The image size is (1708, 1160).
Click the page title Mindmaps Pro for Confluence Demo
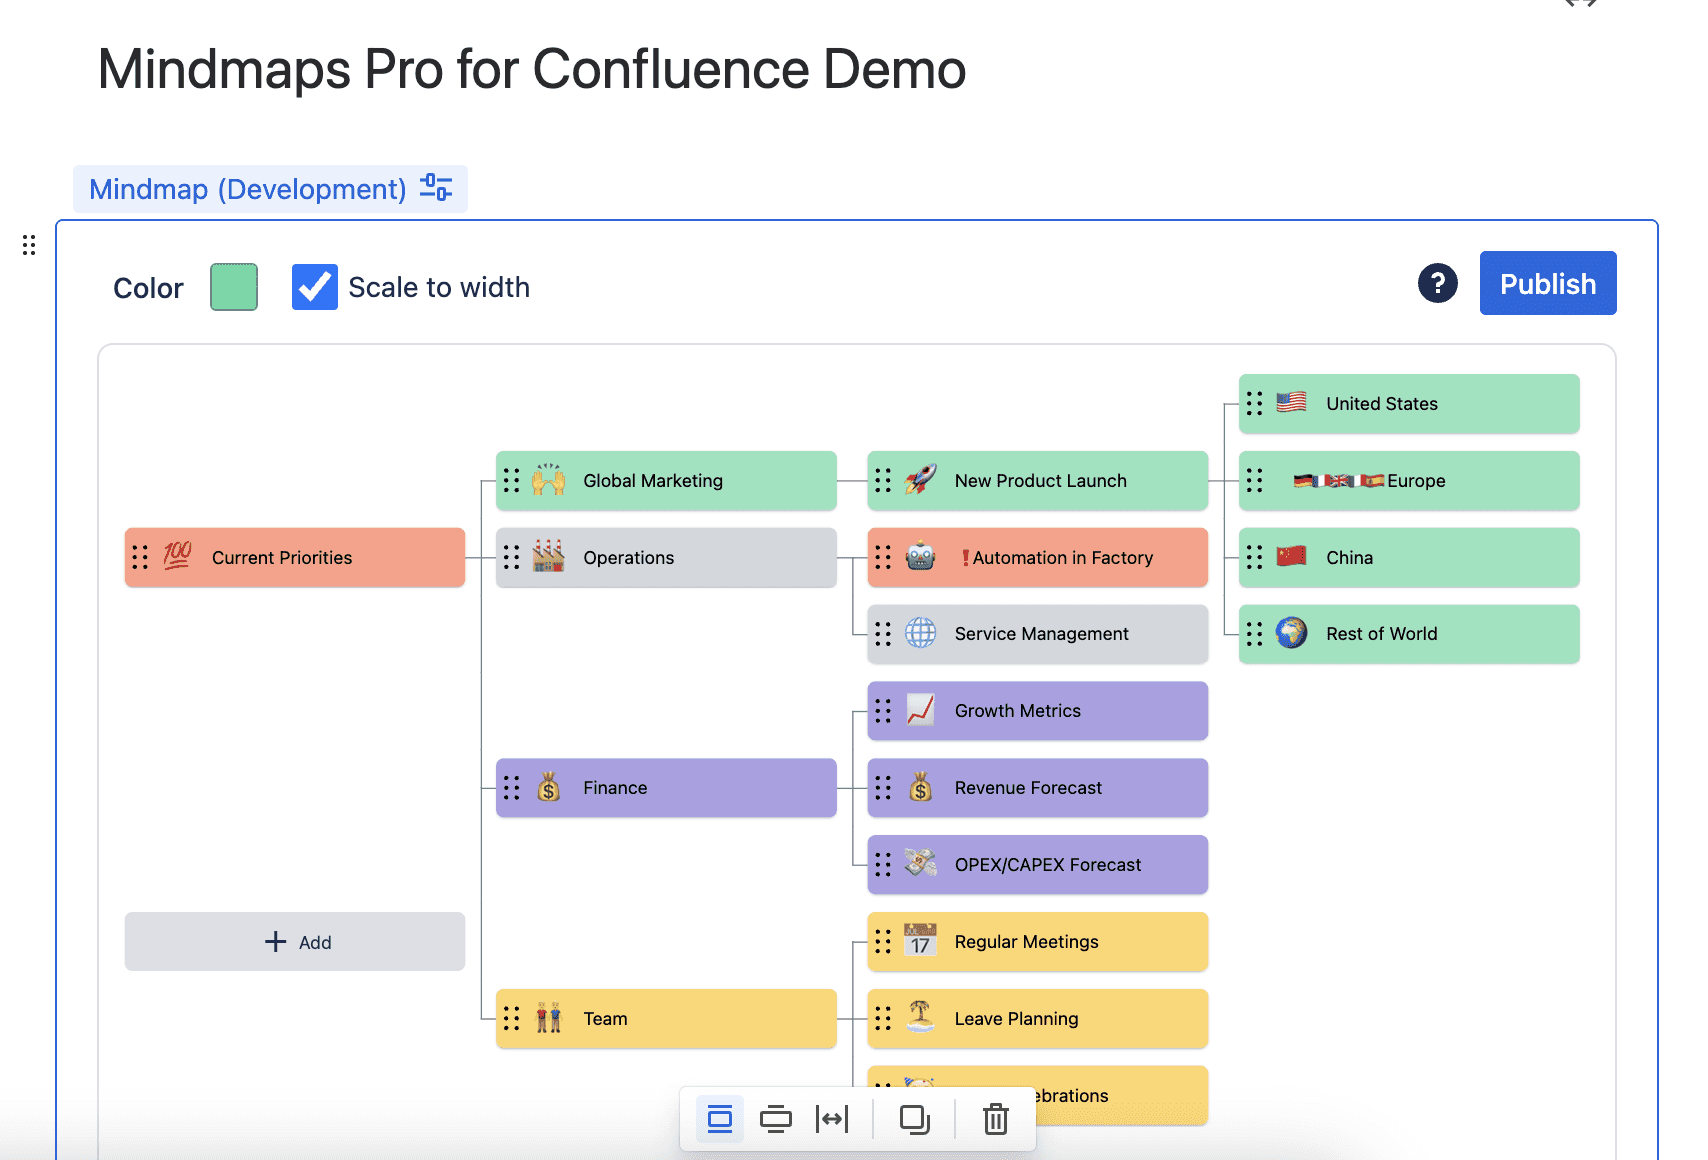[532, 69]
